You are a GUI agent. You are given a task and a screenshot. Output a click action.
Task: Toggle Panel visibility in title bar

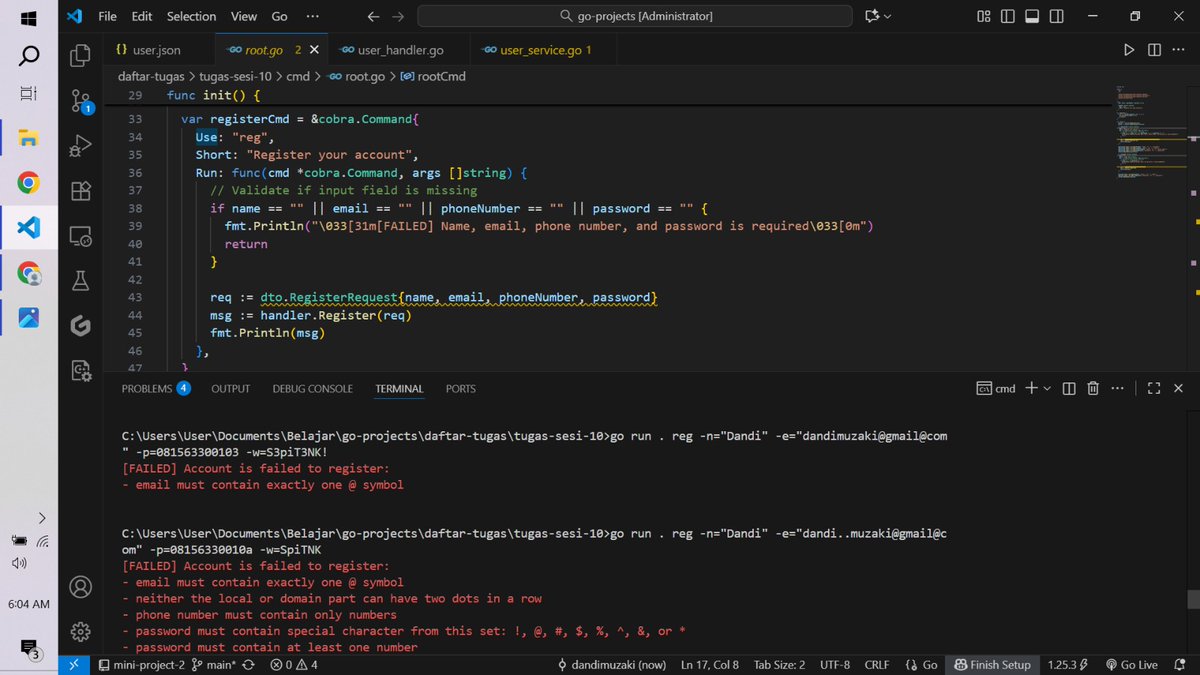tap(1032, 16)
